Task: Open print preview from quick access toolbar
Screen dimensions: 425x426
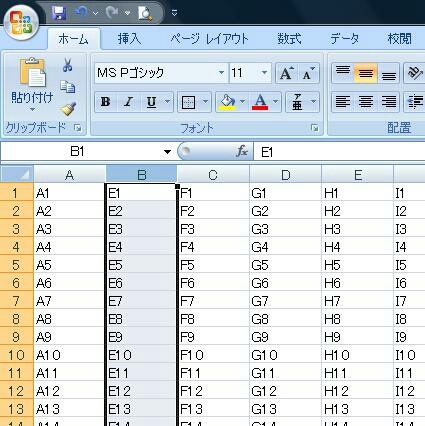Action: click(146, 14)
